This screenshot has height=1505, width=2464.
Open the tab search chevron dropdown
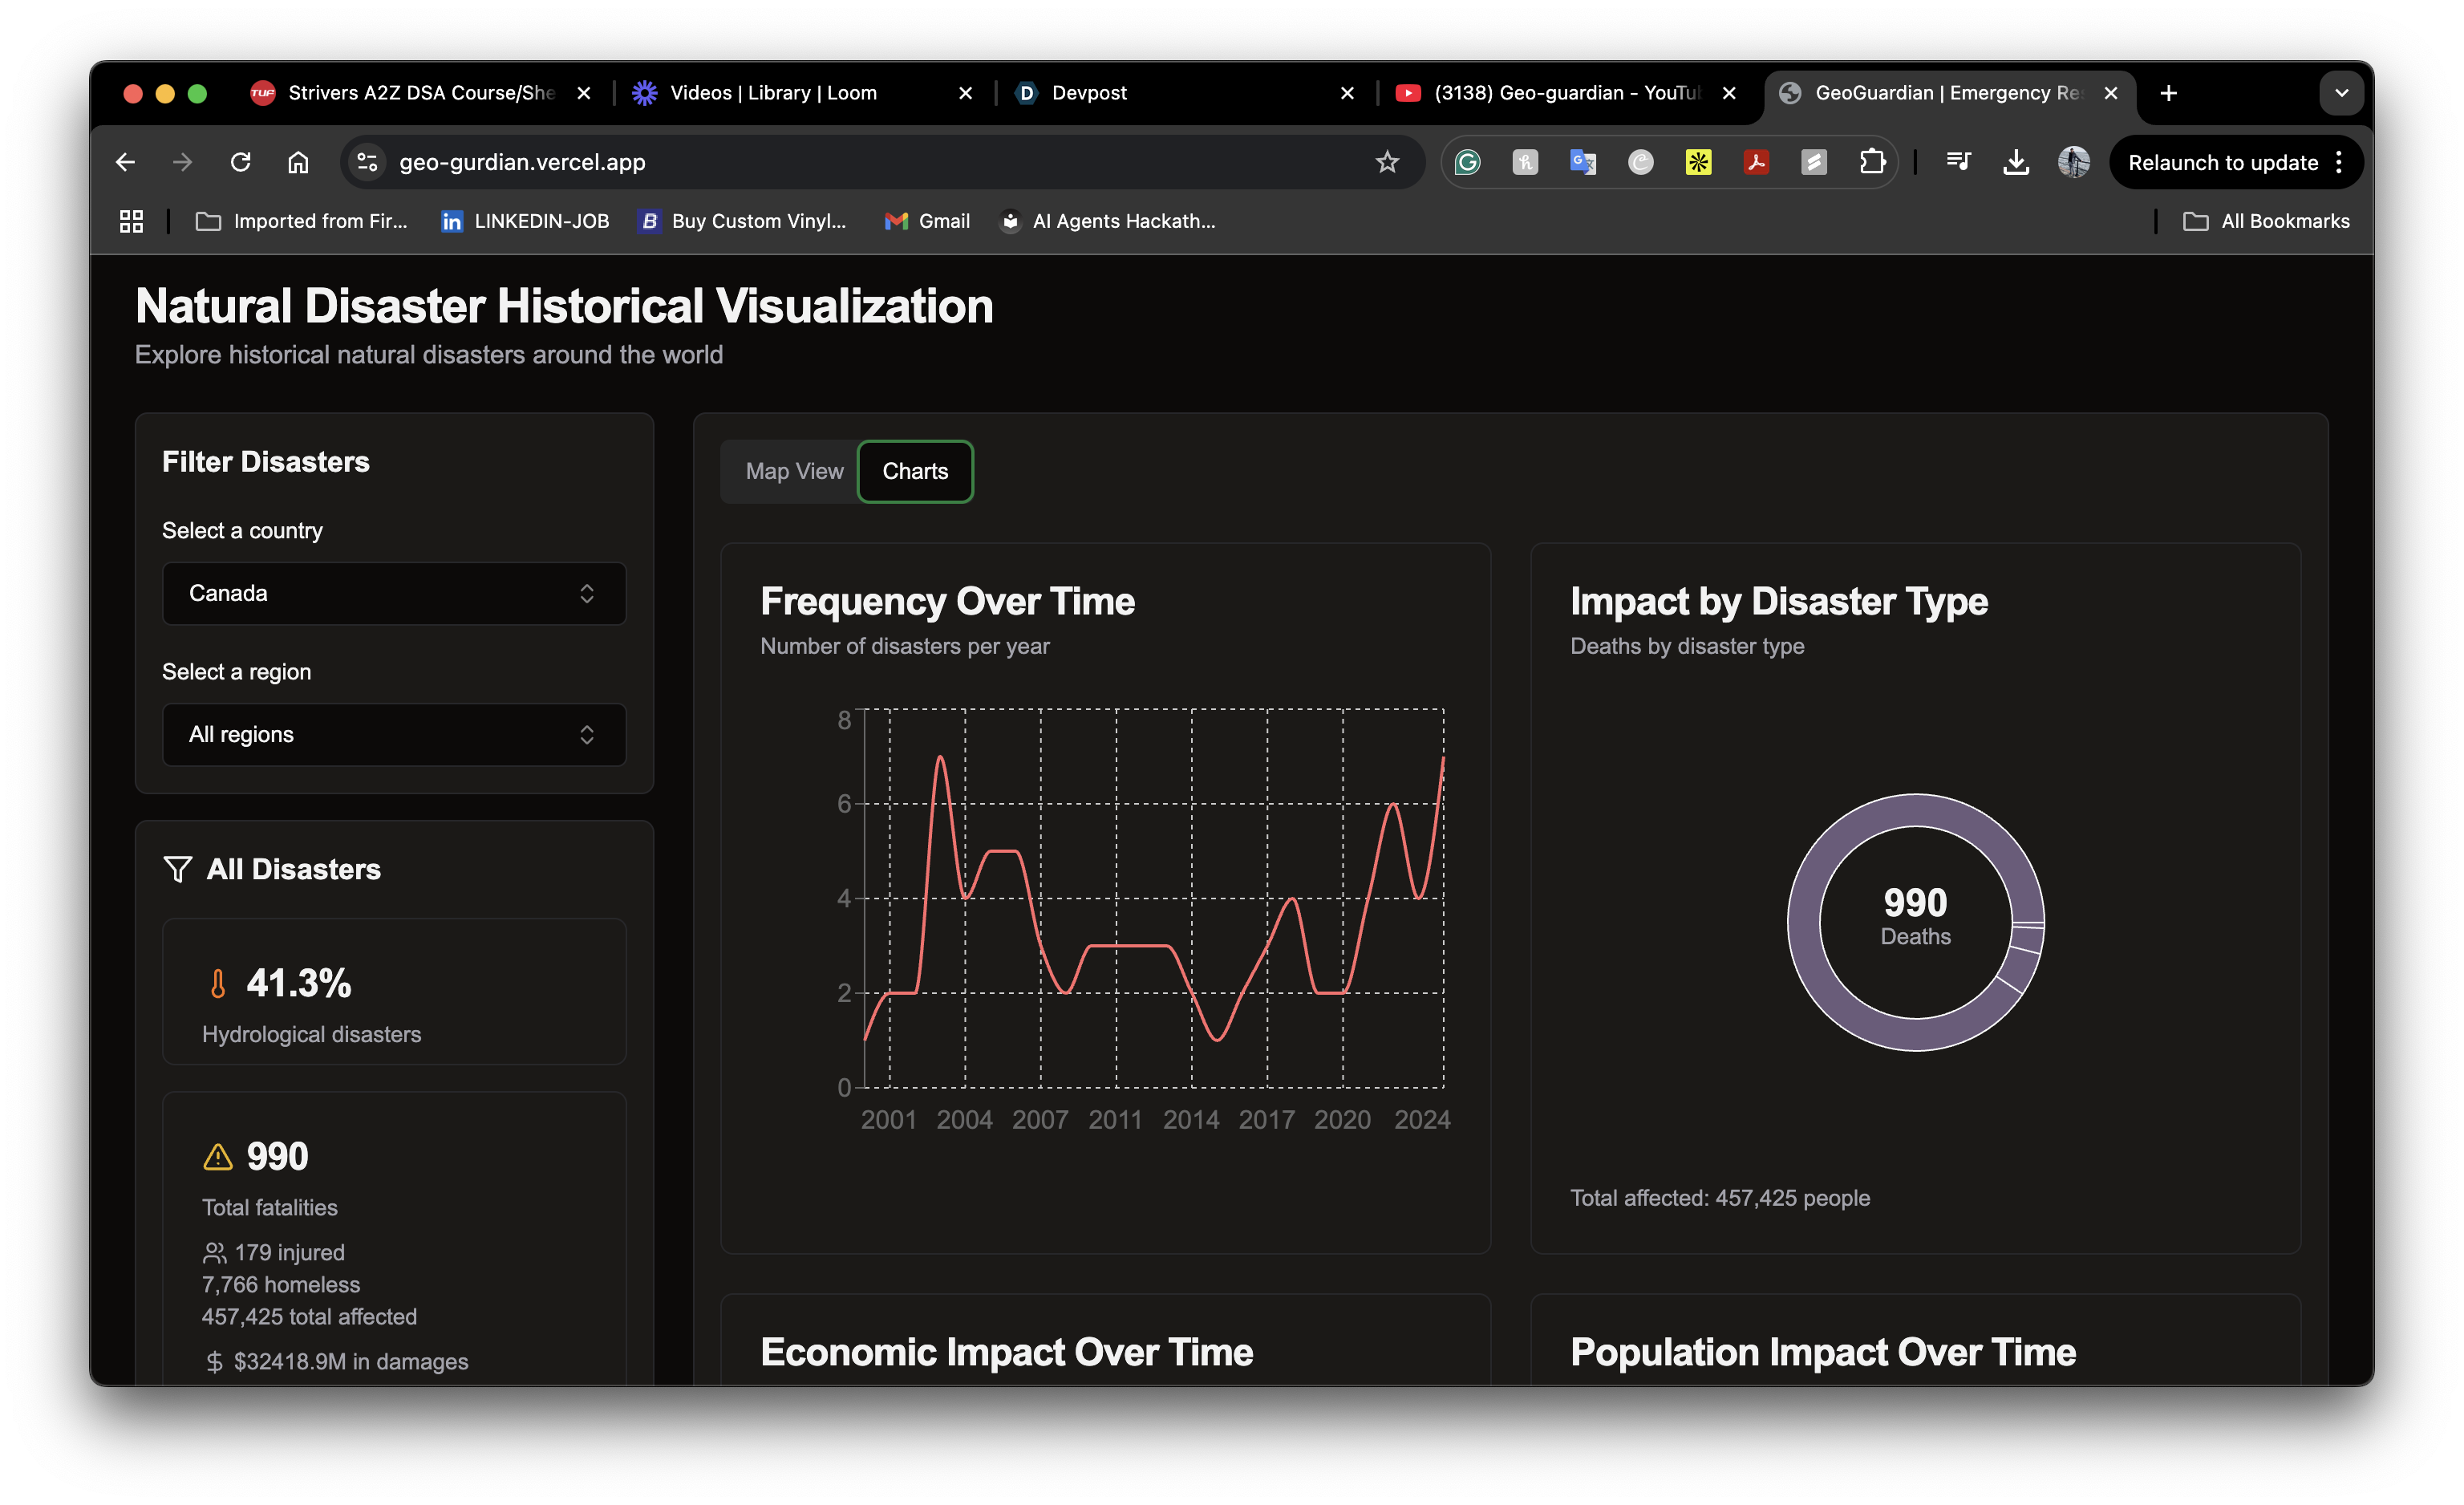coord(2341,93)
